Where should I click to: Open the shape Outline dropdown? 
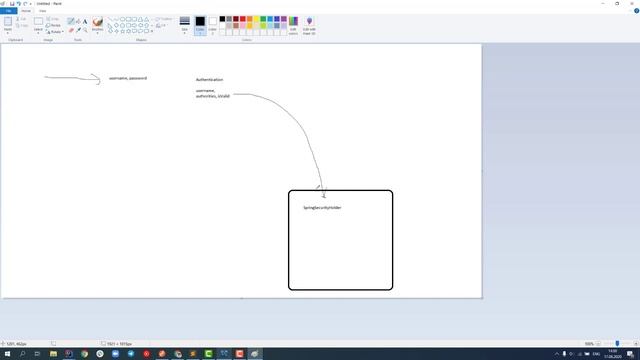click(164, 19)
